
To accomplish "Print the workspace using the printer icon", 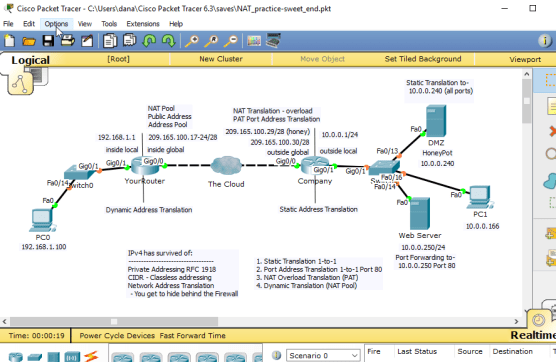I will point(67,41).
